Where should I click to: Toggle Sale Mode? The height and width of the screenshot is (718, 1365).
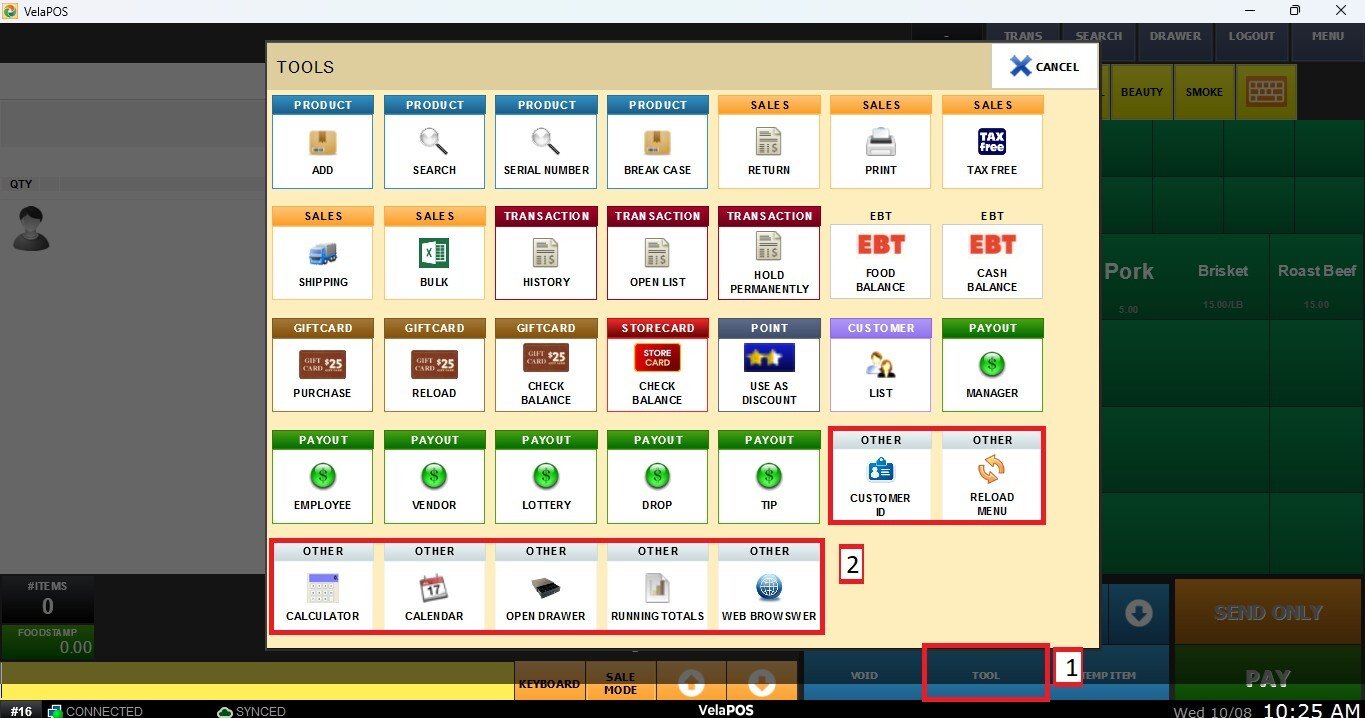coord(620,683)
